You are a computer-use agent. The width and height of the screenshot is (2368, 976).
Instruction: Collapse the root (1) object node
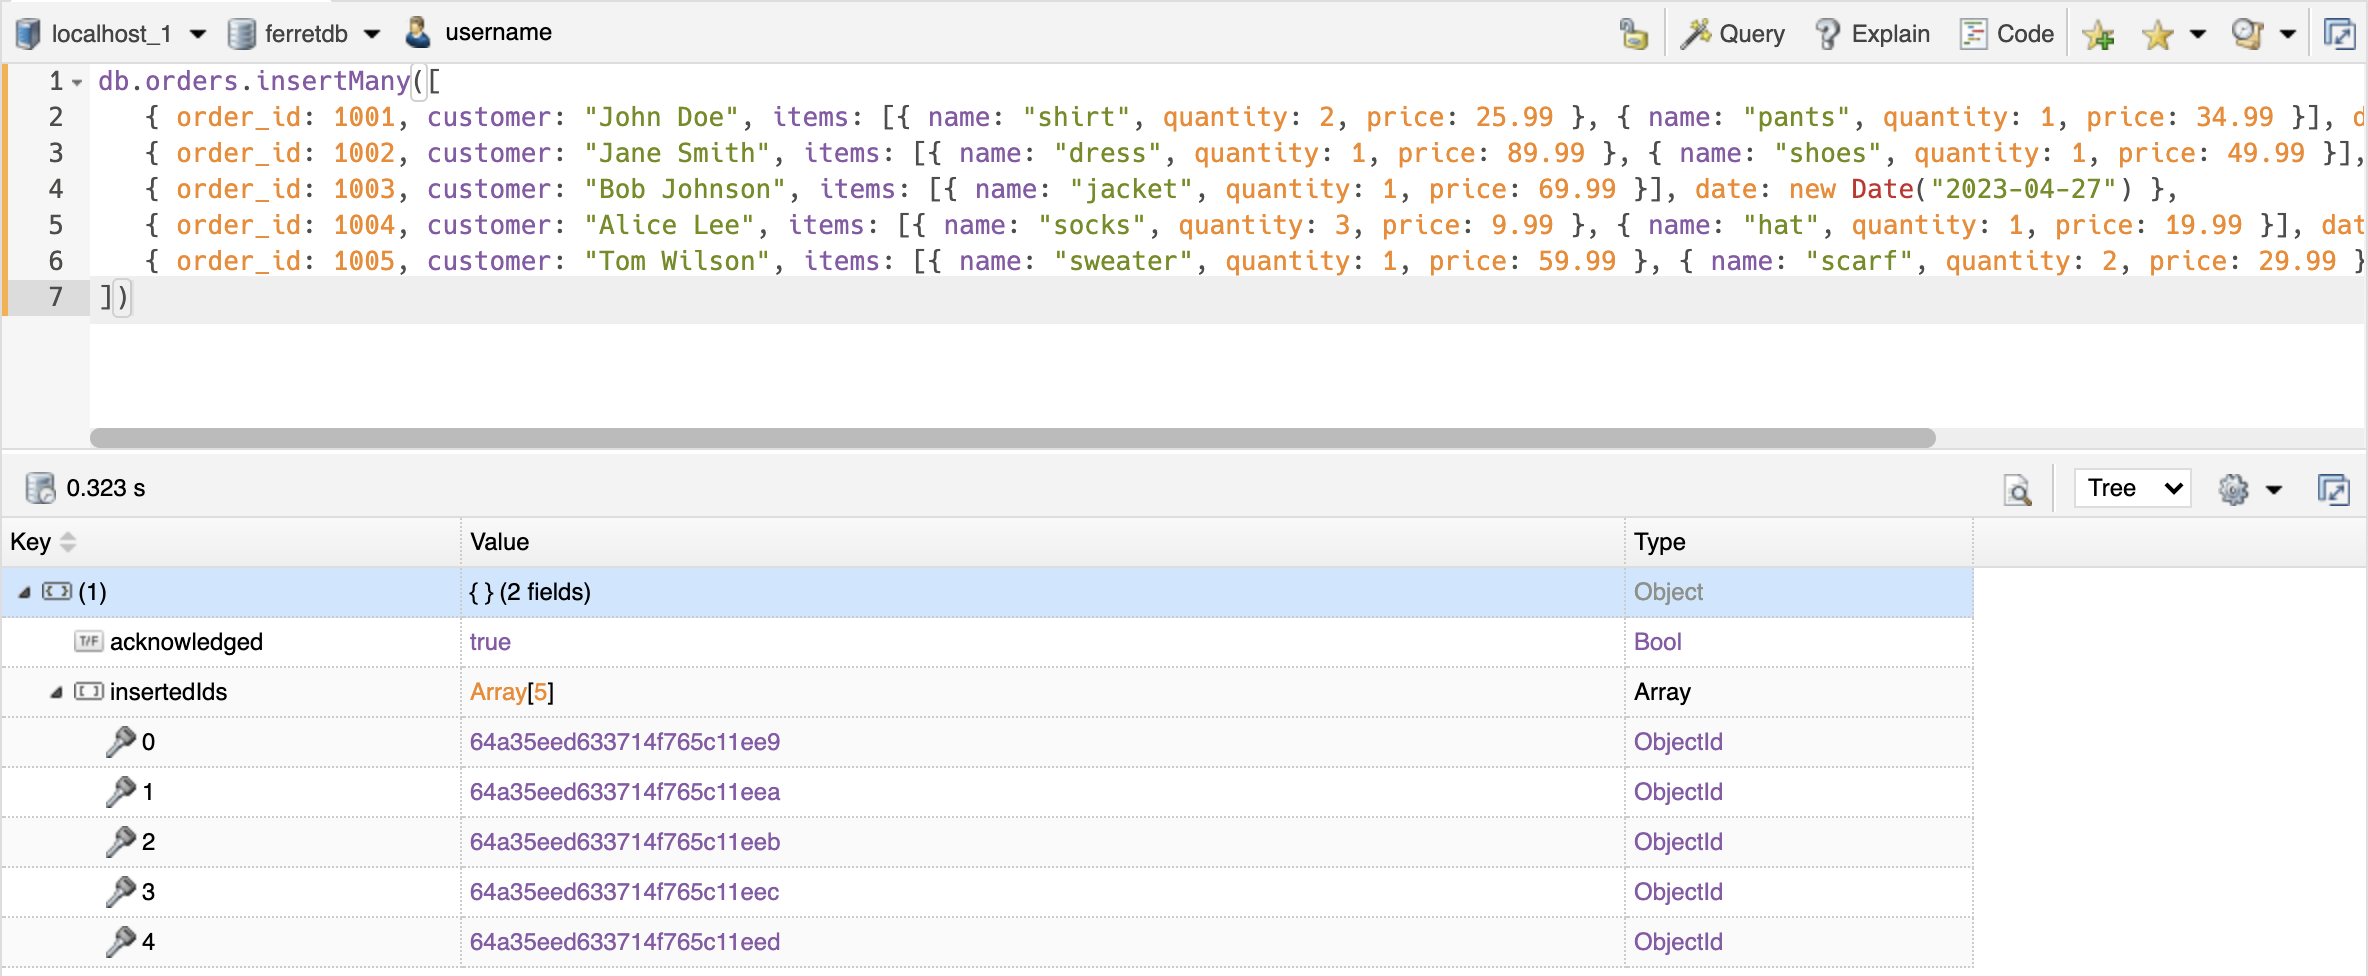tap(25, 592)
